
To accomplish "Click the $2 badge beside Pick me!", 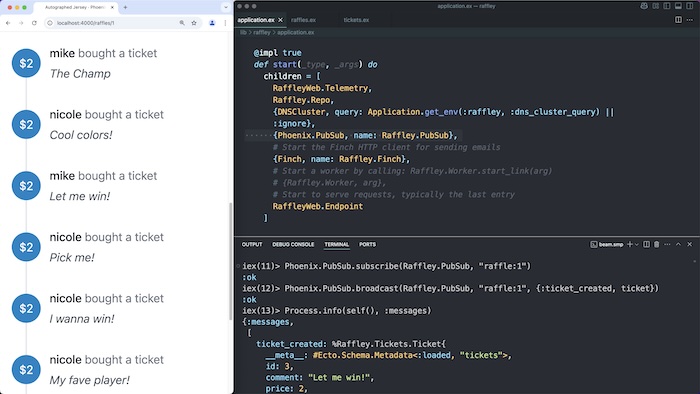I will 26,247.
